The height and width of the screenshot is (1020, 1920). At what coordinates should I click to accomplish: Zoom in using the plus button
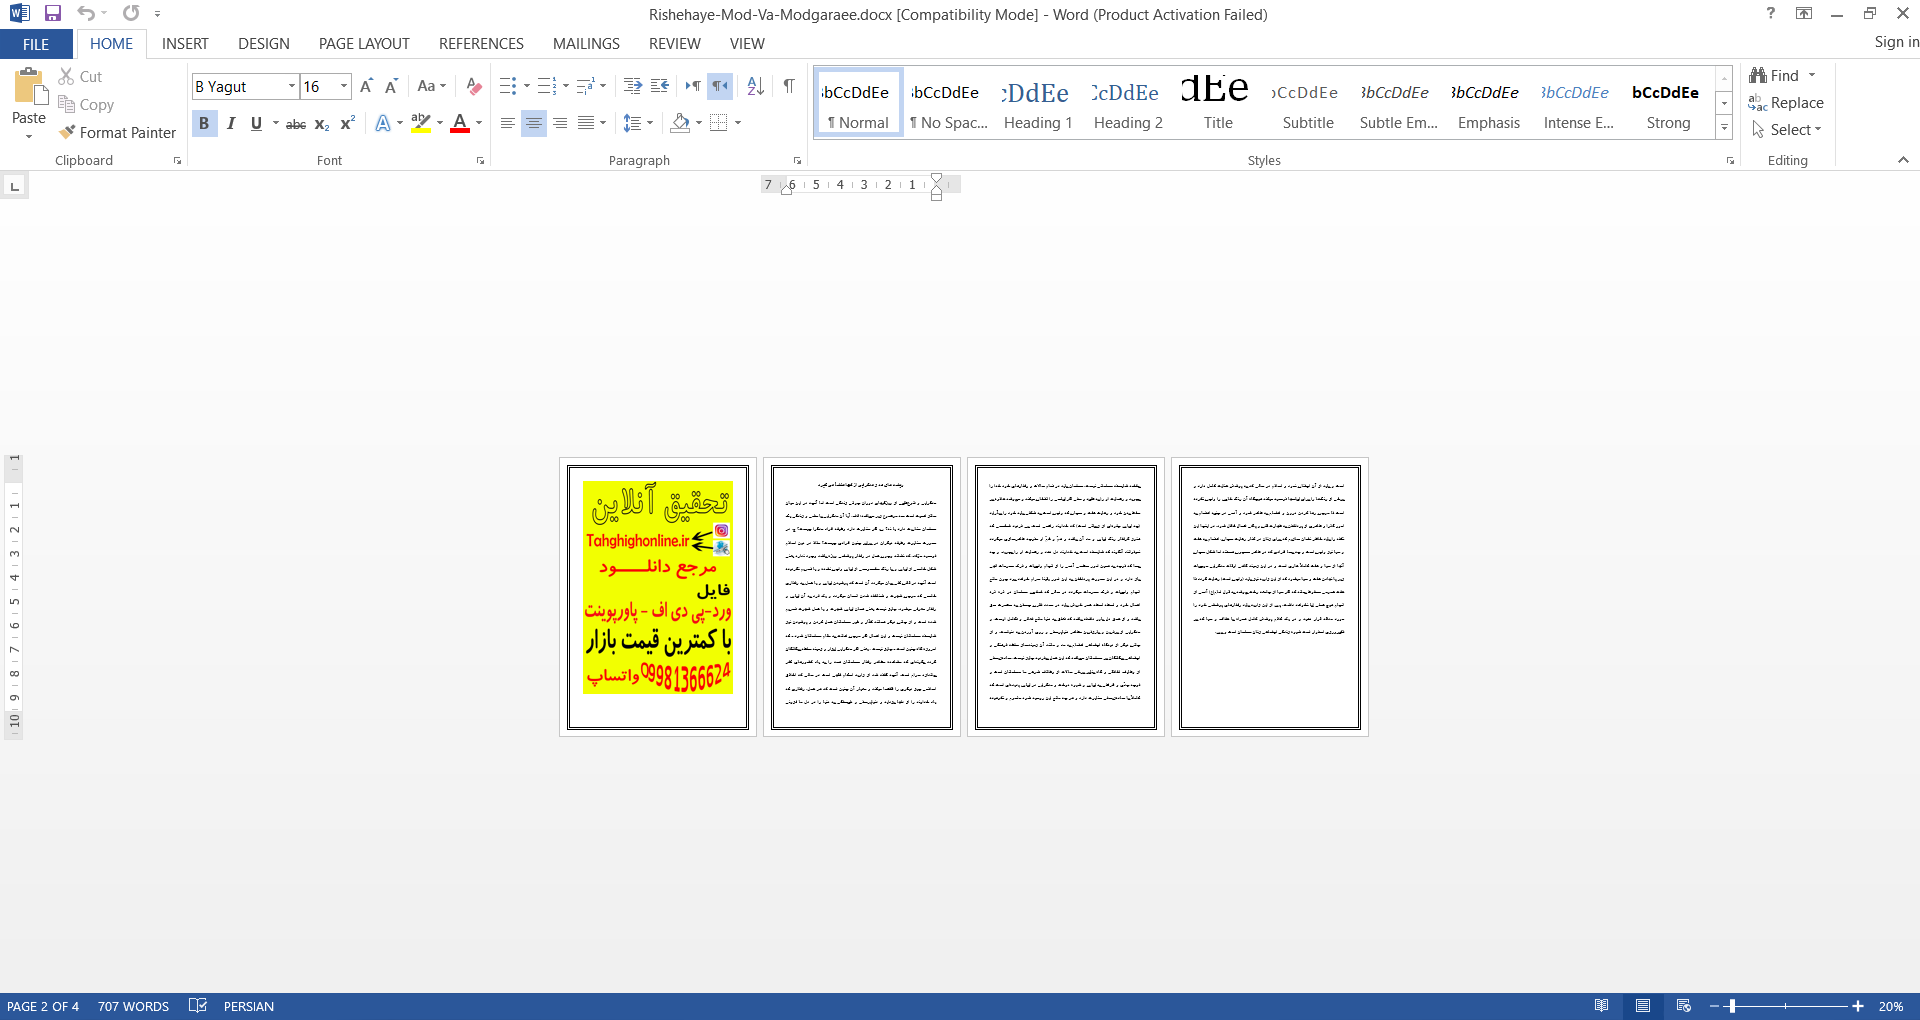pyautogui.click(x=1858, y=1006)
